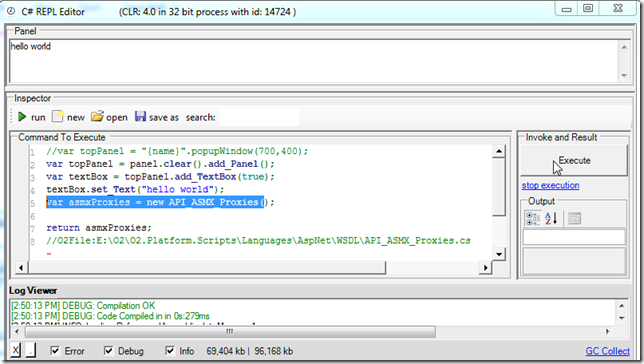Screen dimensions: 644x364
Task: Click the run label in toolbar
Action: point(38,117)
